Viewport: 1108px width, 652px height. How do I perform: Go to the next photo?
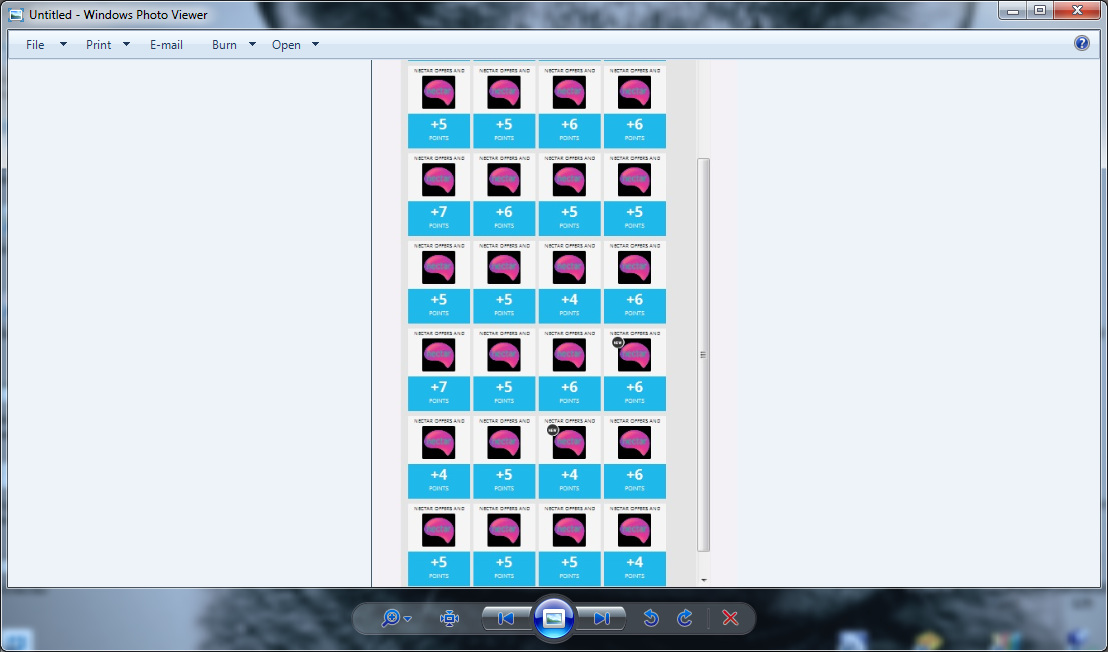pos(601,619)
